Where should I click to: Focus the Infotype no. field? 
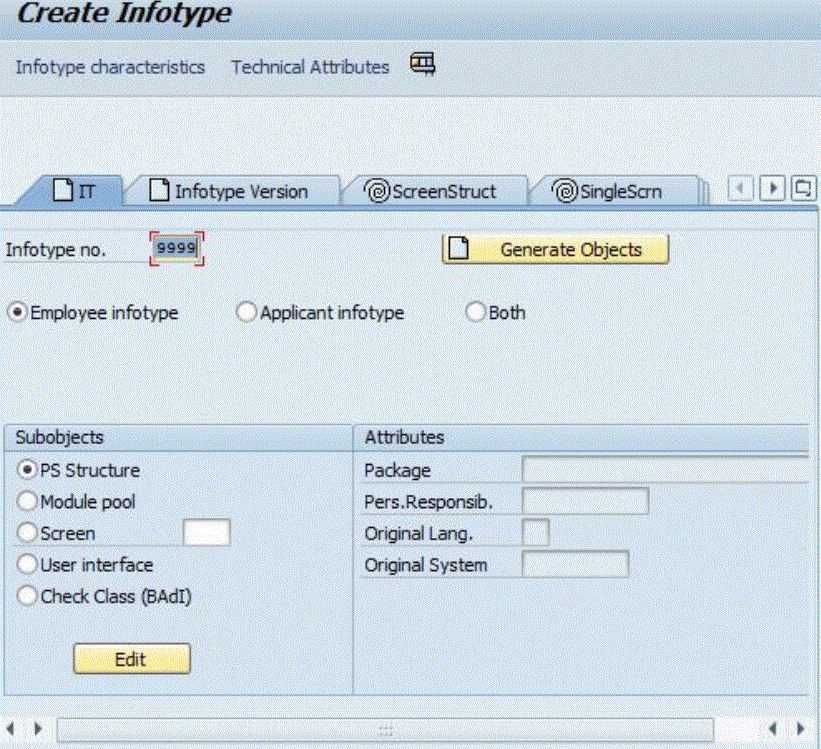[x=177, y=249]
